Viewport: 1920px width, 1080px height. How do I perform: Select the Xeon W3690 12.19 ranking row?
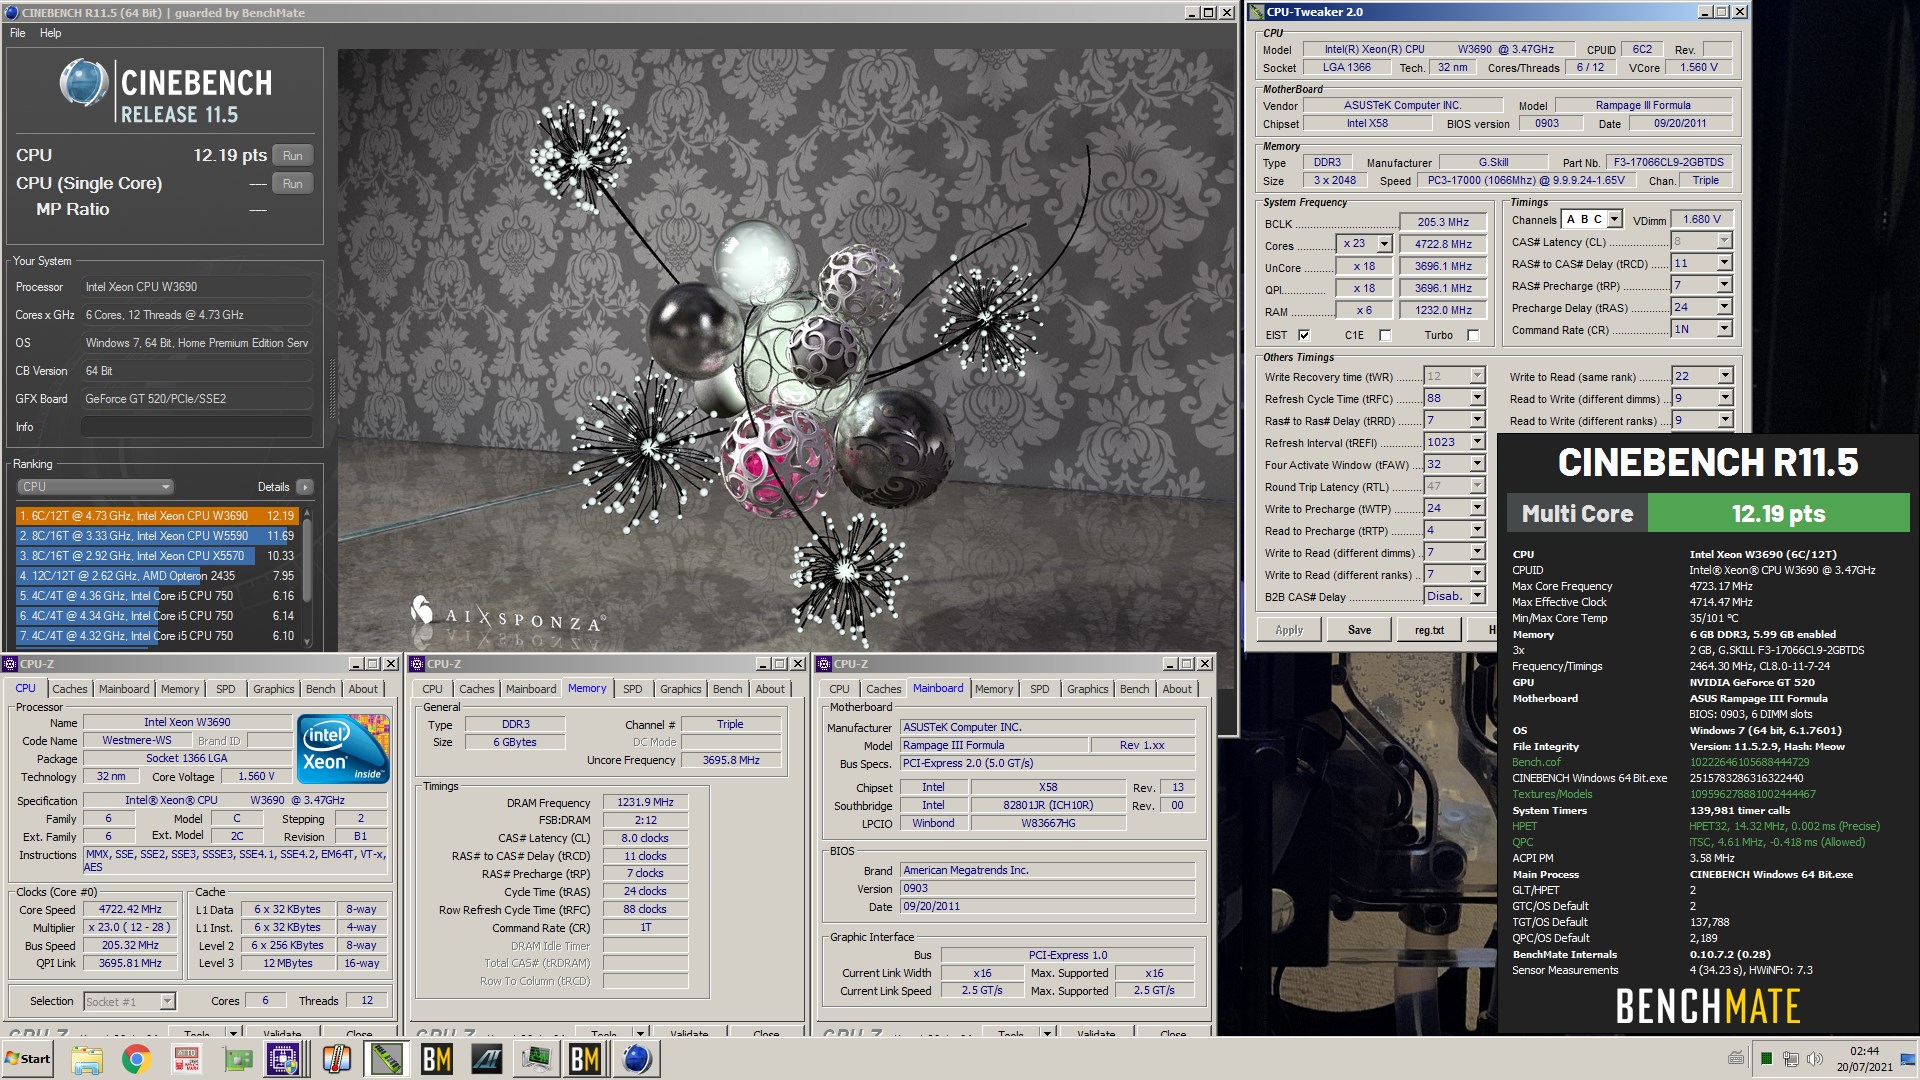tap(156, 516)
